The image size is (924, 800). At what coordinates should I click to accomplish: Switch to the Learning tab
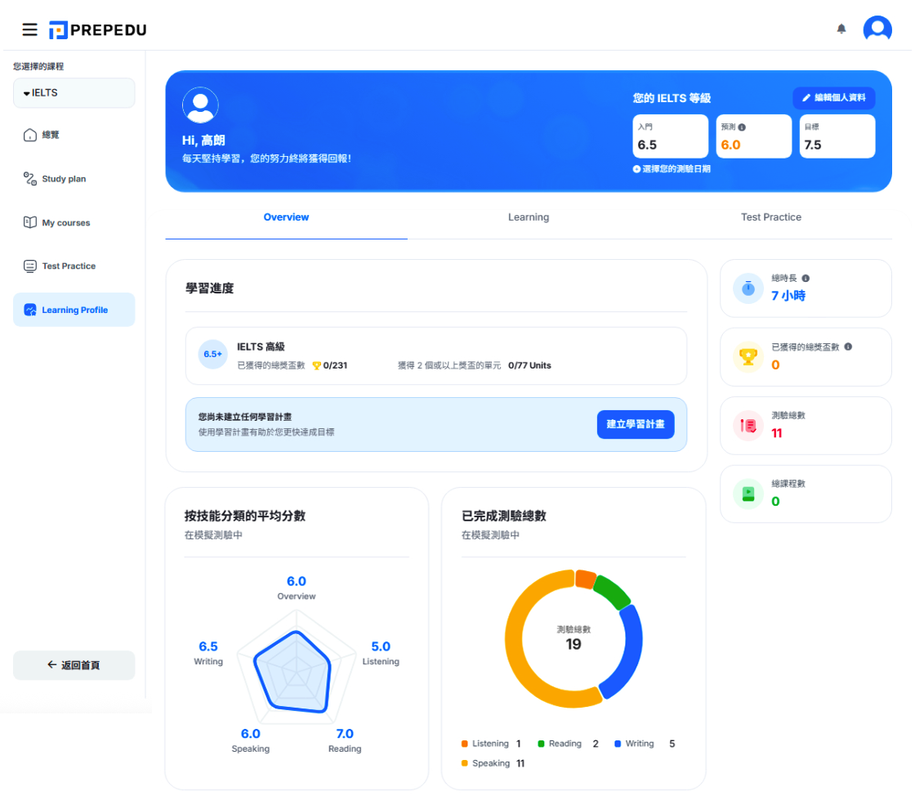tap(528, 217)
